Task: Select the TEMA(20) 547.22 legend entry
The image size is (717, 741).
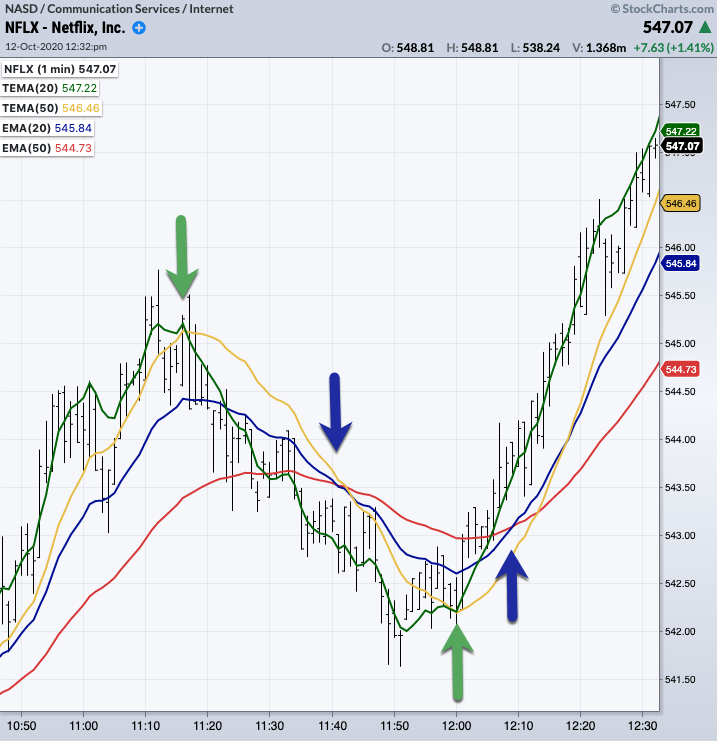Action: [x=50, y=88]
